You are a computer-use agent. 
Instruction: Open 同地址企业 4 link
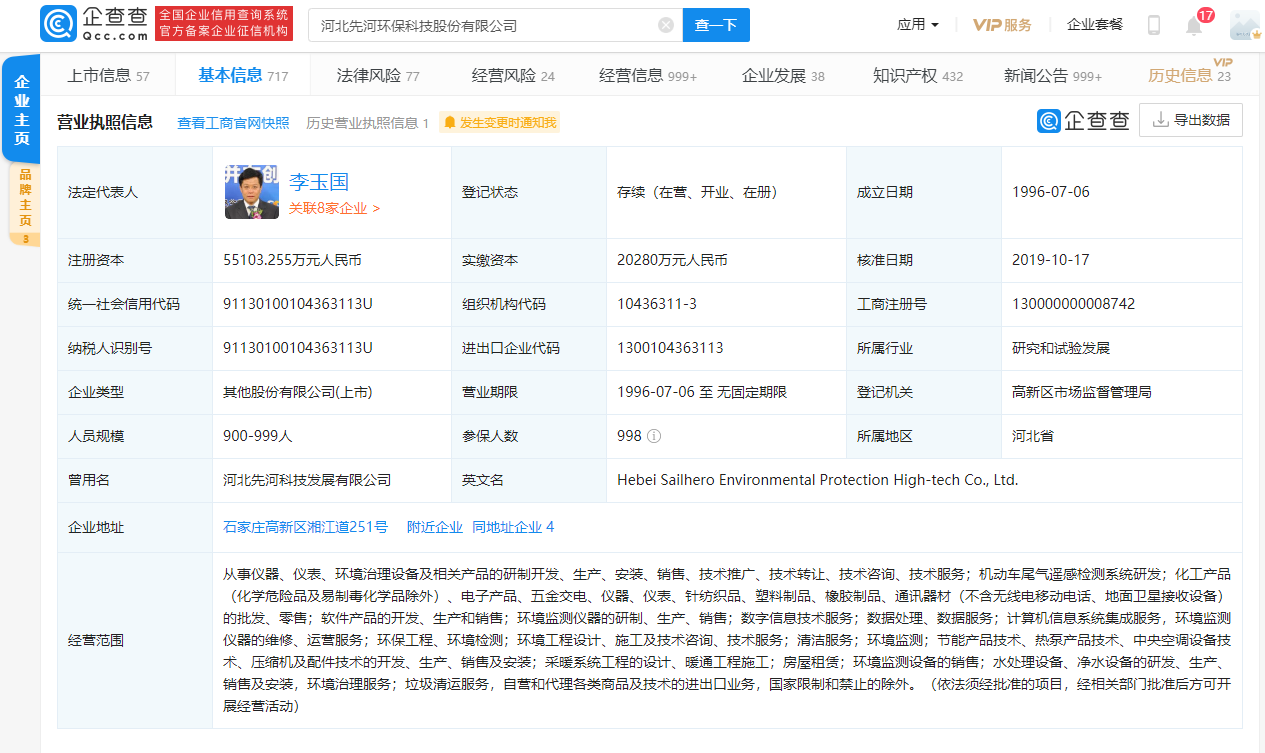pos(513,527)
